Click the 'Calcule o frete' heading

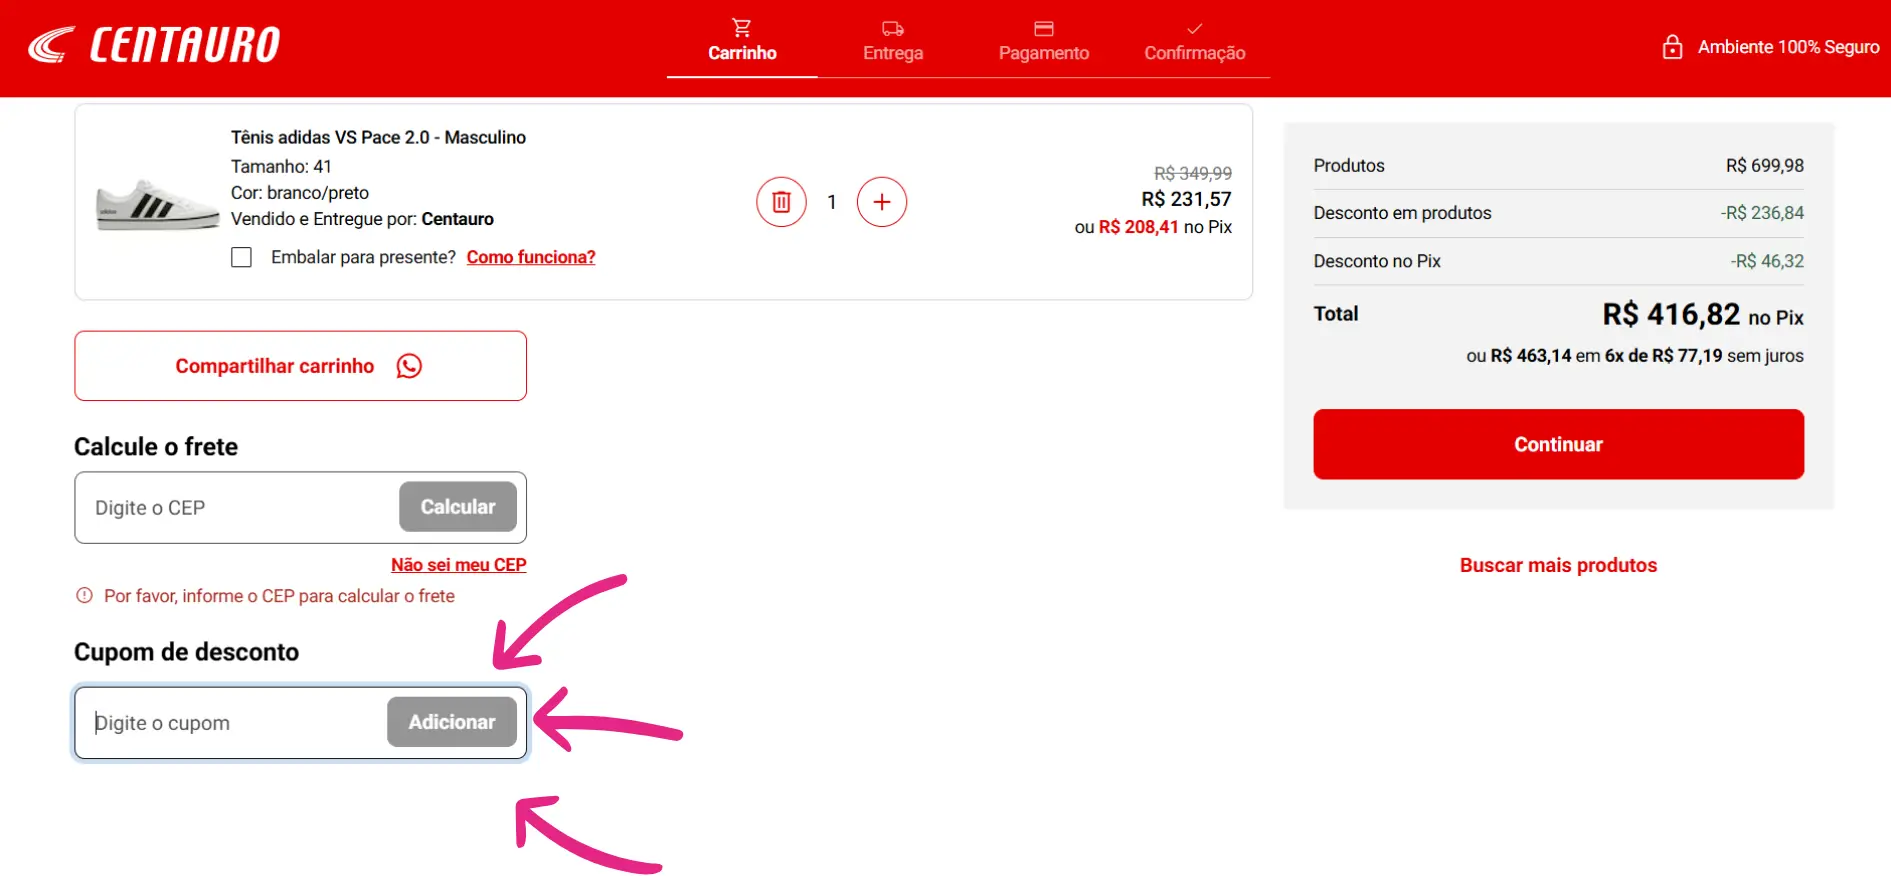coord(156,446)
